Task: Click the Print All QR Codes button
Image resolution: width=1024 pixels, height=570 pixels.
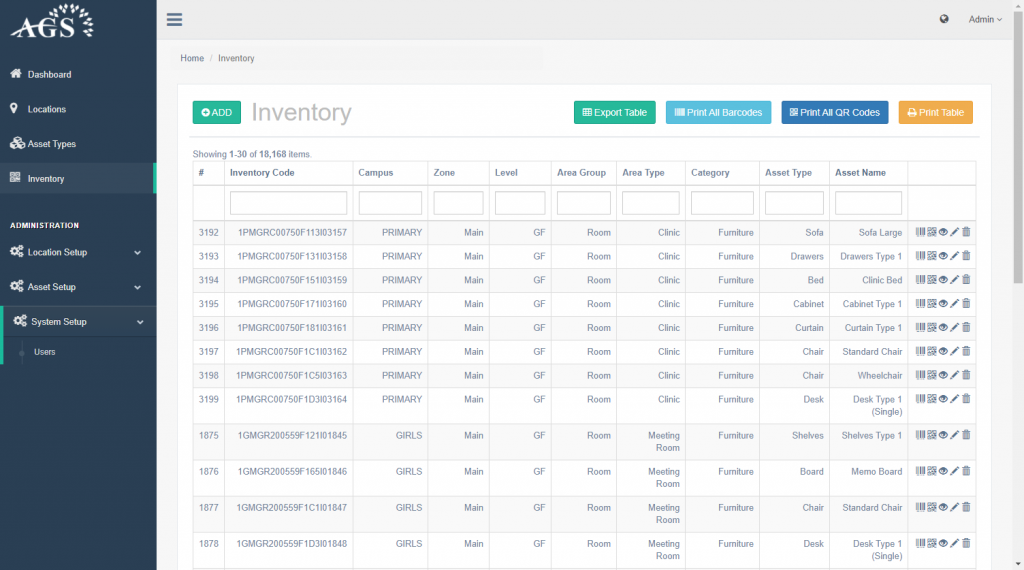Action: [834, 113]
